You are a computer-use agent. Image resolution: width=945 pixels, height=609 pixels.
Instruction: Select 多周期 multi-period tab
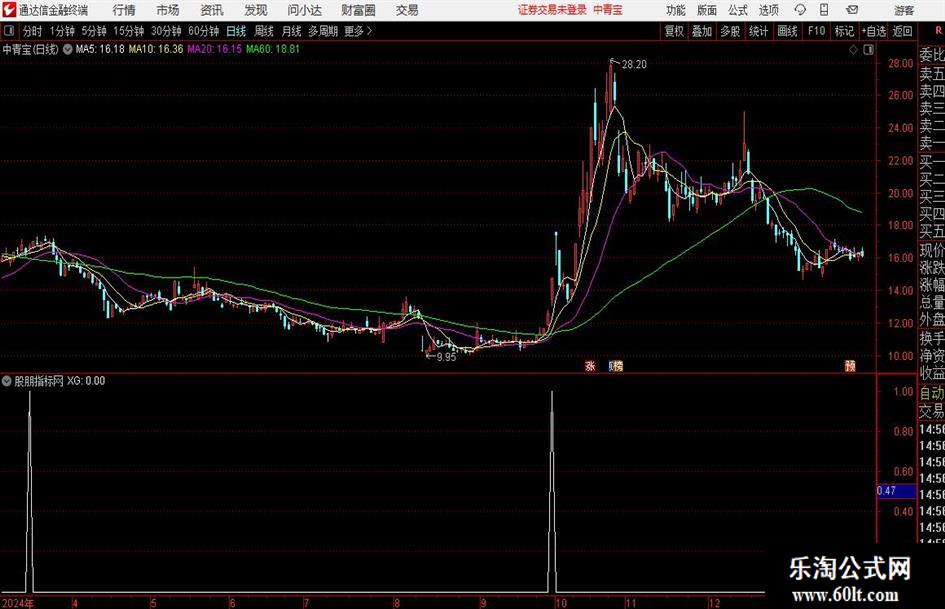[x=323, y=31]
